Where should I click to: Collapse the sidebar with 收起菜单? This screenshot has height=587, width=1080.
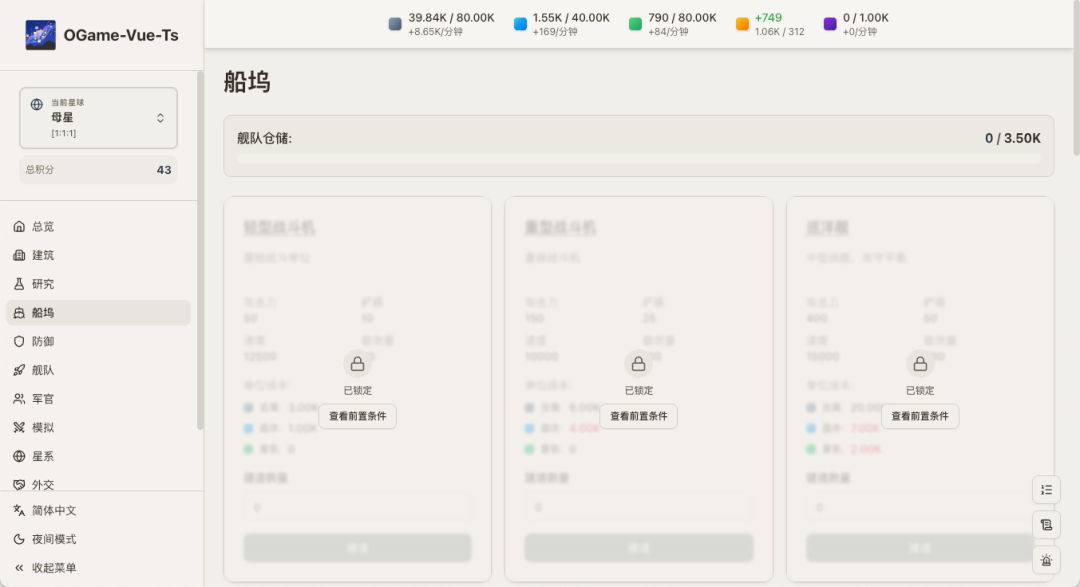pos(54,568)
